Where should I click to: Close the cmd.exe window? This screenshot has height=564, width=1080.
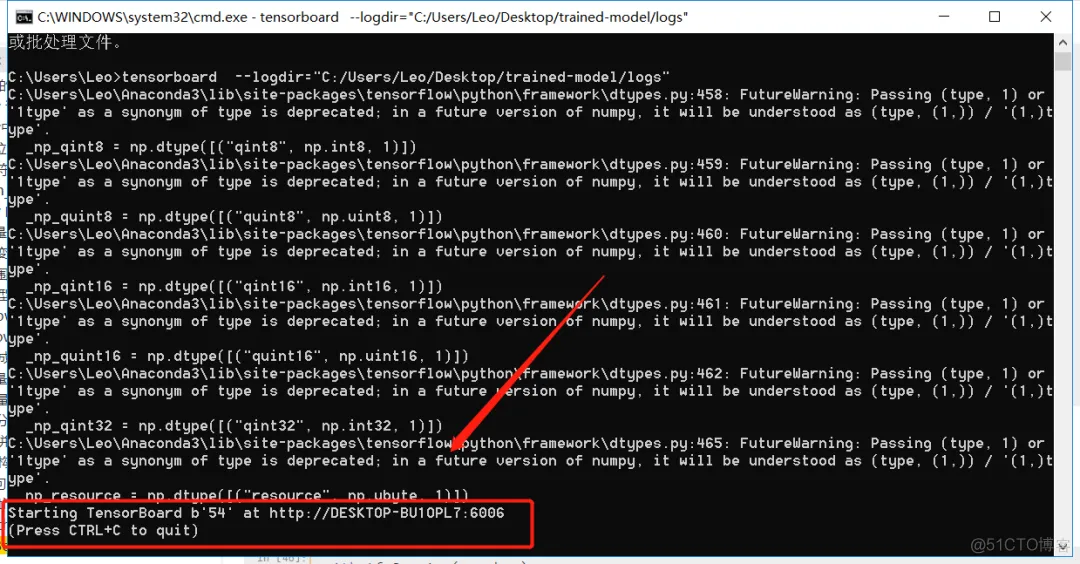pyautogui.click(x=1046, y=17)
